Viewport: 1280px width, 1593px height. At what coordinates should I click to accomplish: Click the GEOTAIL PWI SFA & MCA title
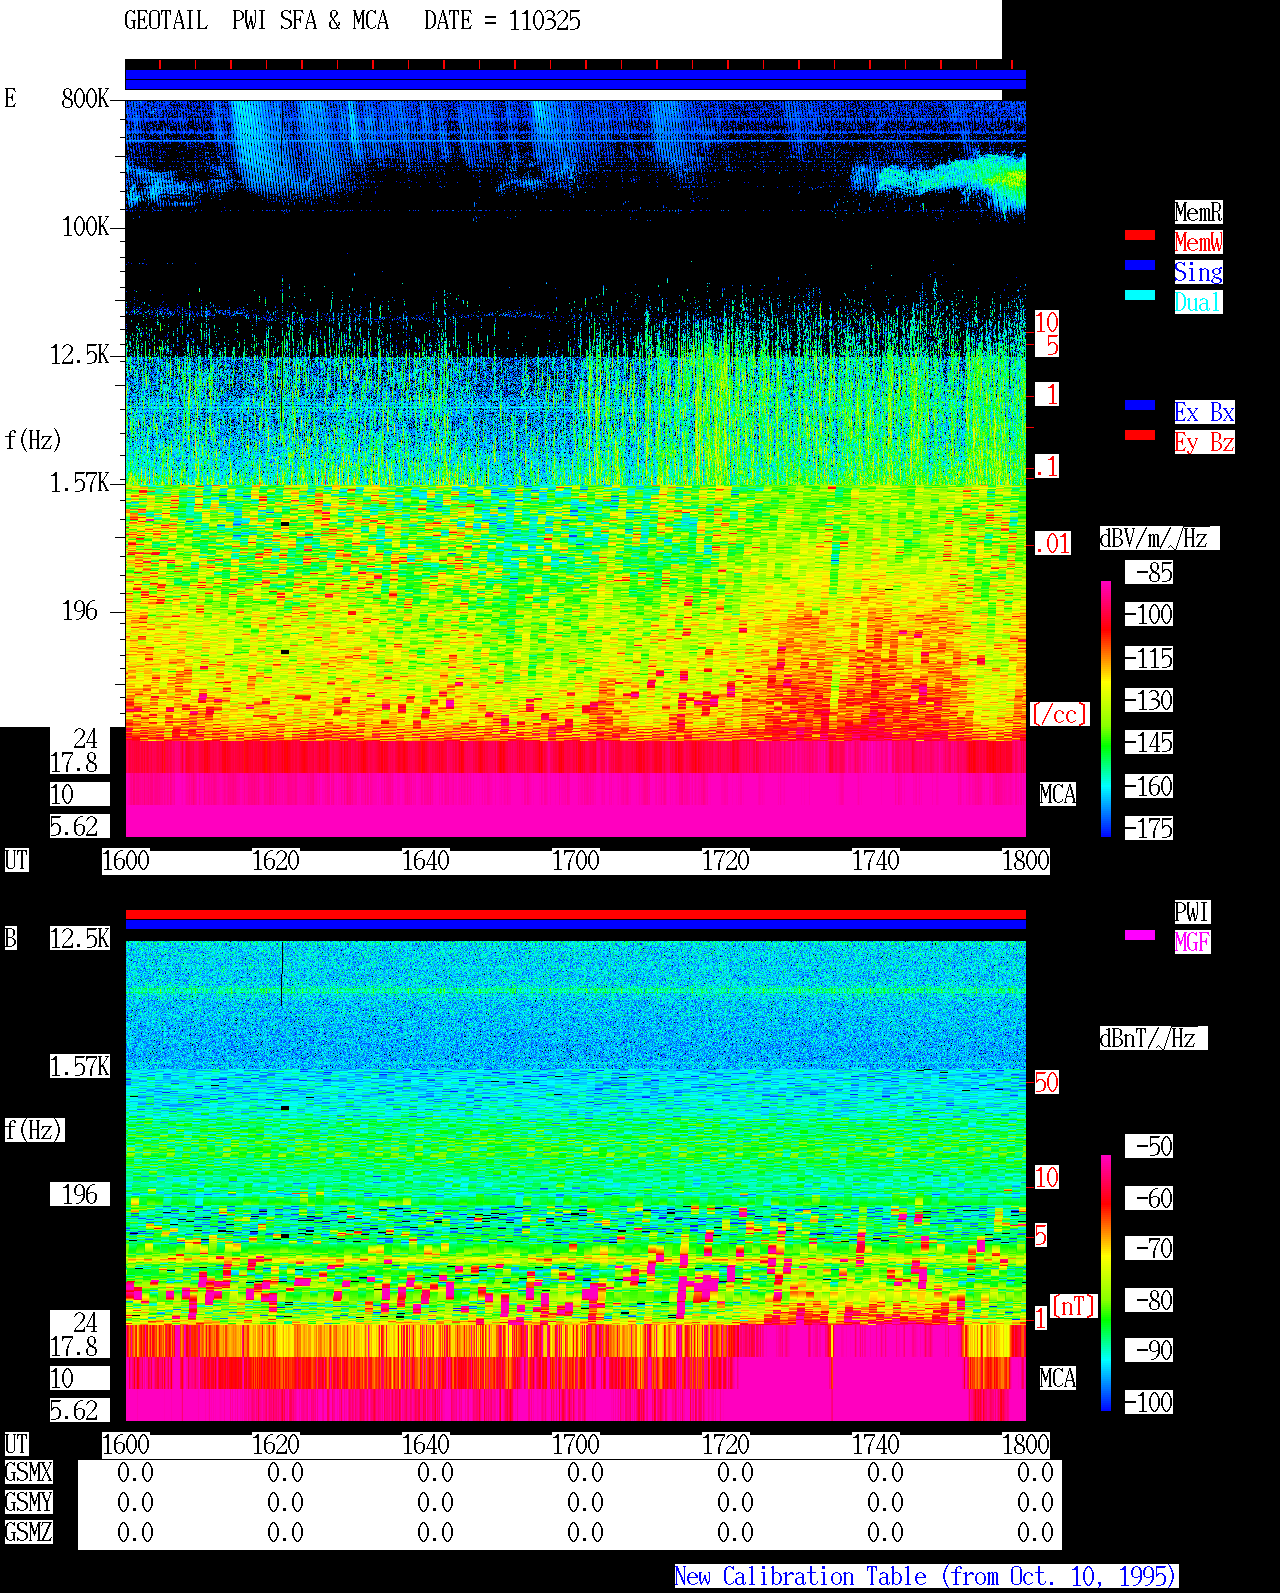256,21
